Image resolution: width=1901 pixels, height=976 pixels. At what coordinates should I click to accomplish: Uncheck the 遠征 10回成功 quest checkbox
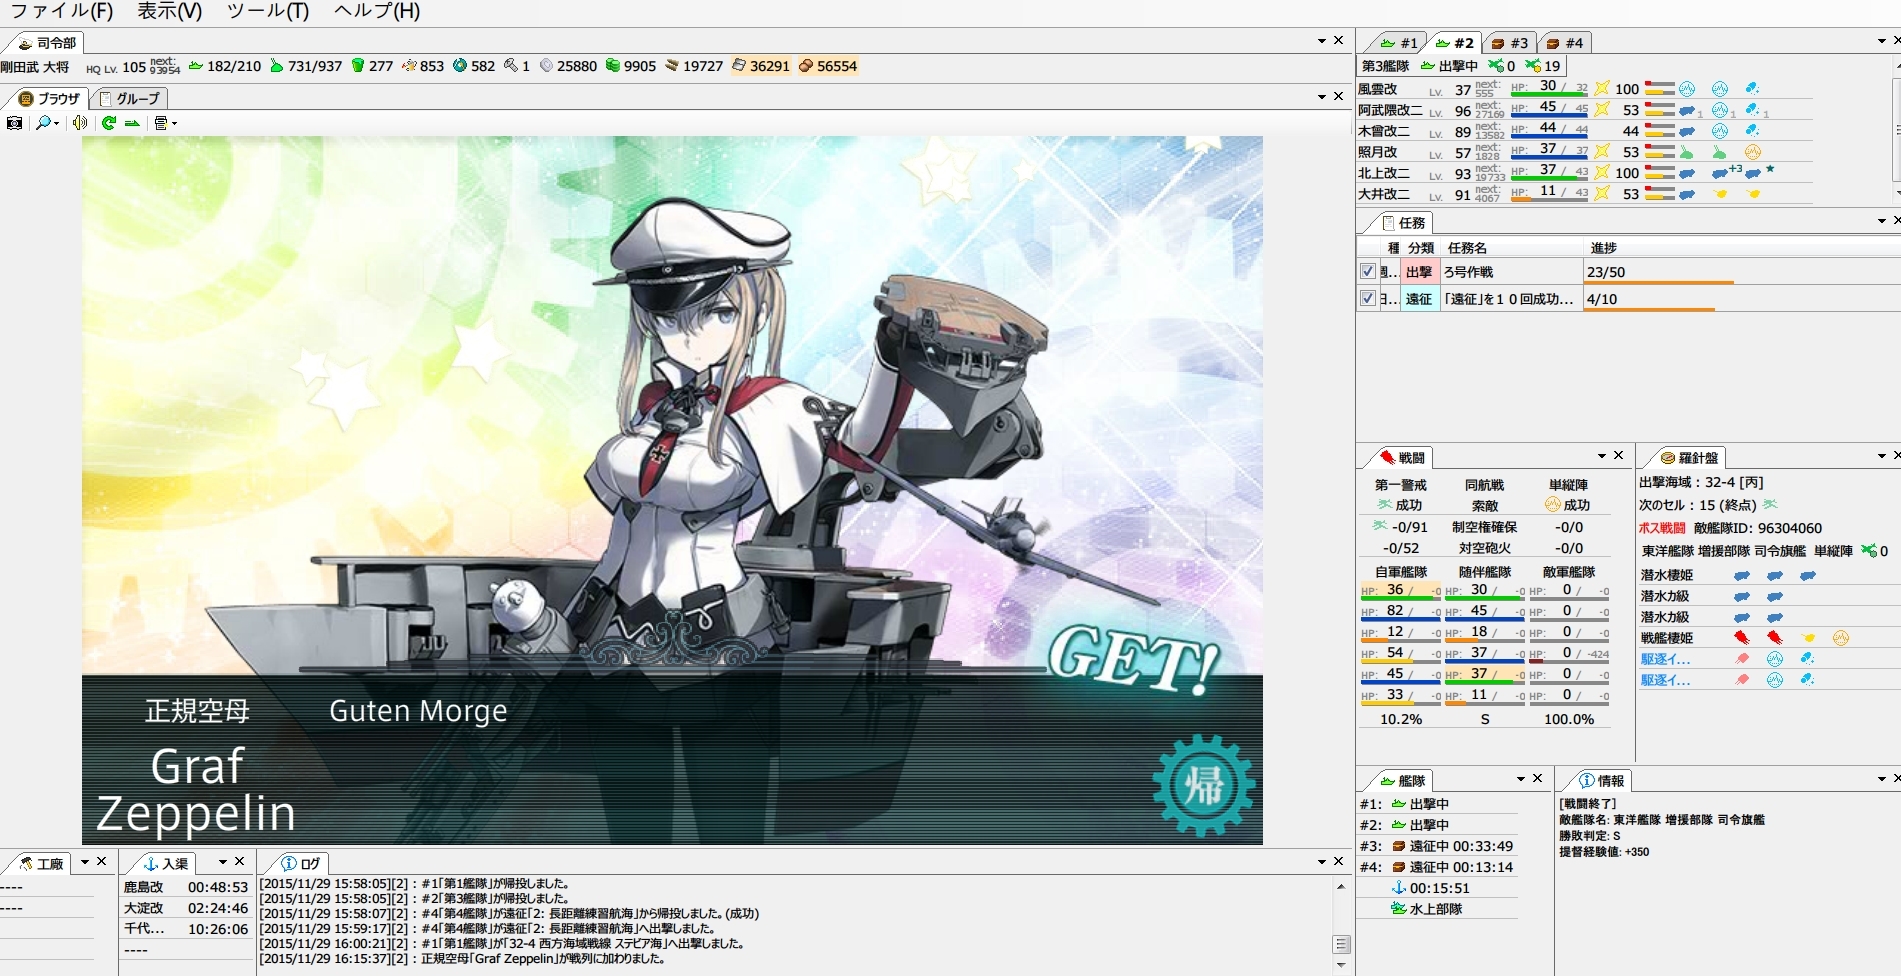(1368, 298)
